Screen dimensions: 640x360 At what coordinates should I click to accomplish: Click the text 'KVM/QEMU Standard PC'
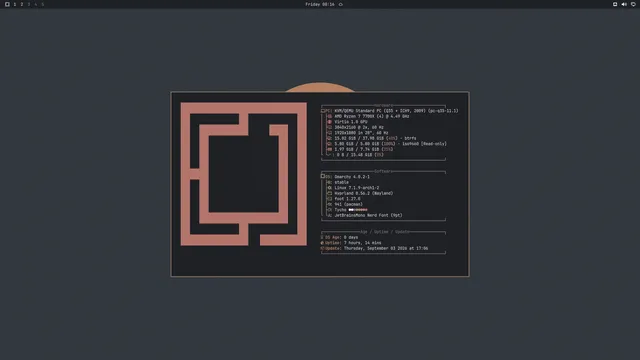pyautogui.click(x=358, y=111)
